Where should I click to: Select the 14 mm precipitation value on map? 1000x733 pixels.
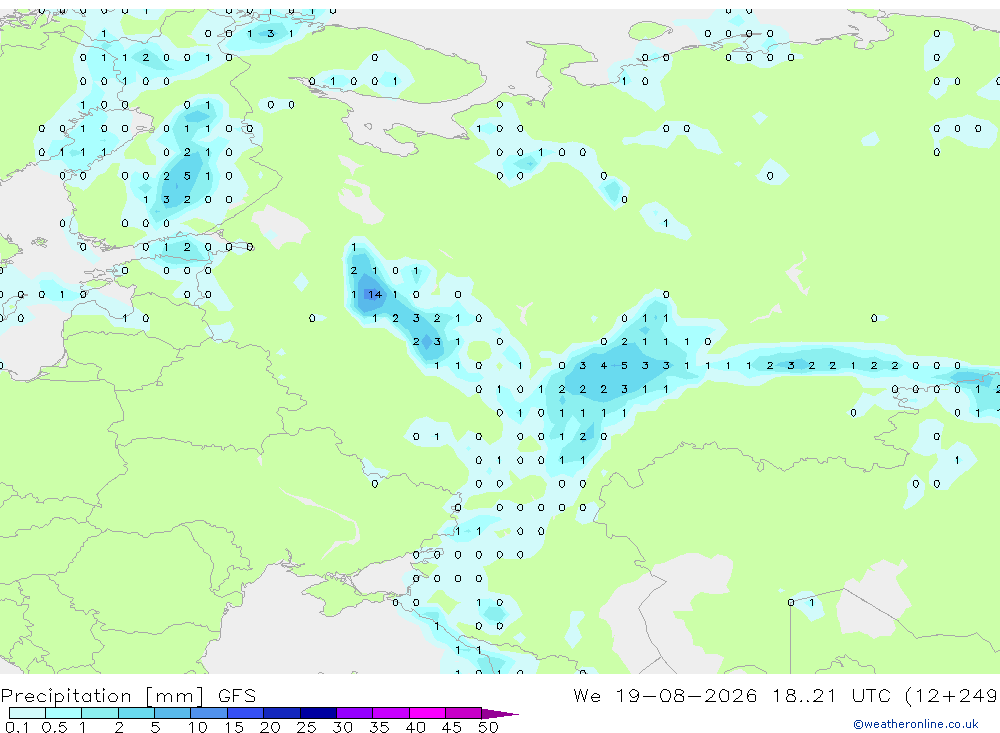375,294
